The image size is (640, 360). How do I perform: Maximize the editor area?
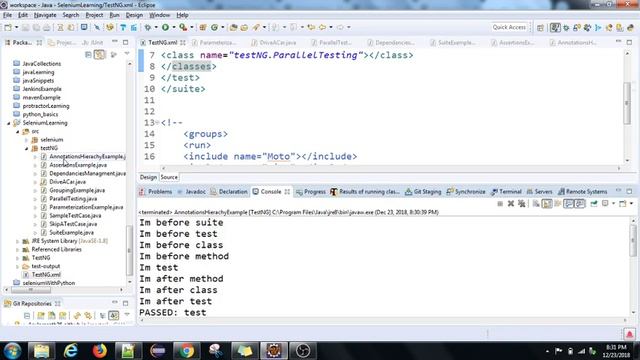coord(629,42)
